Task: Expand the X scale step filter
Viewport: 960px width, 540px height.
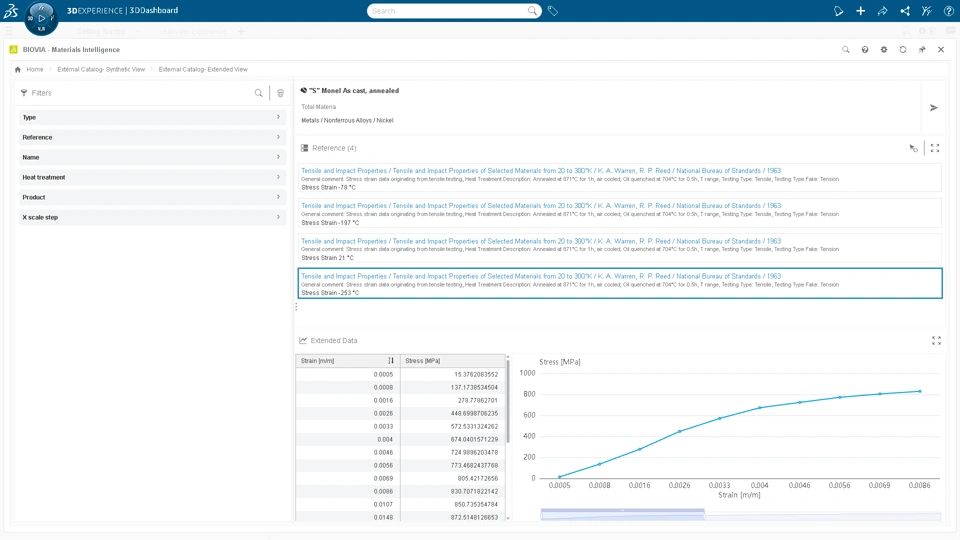Action: click(152, 217)
